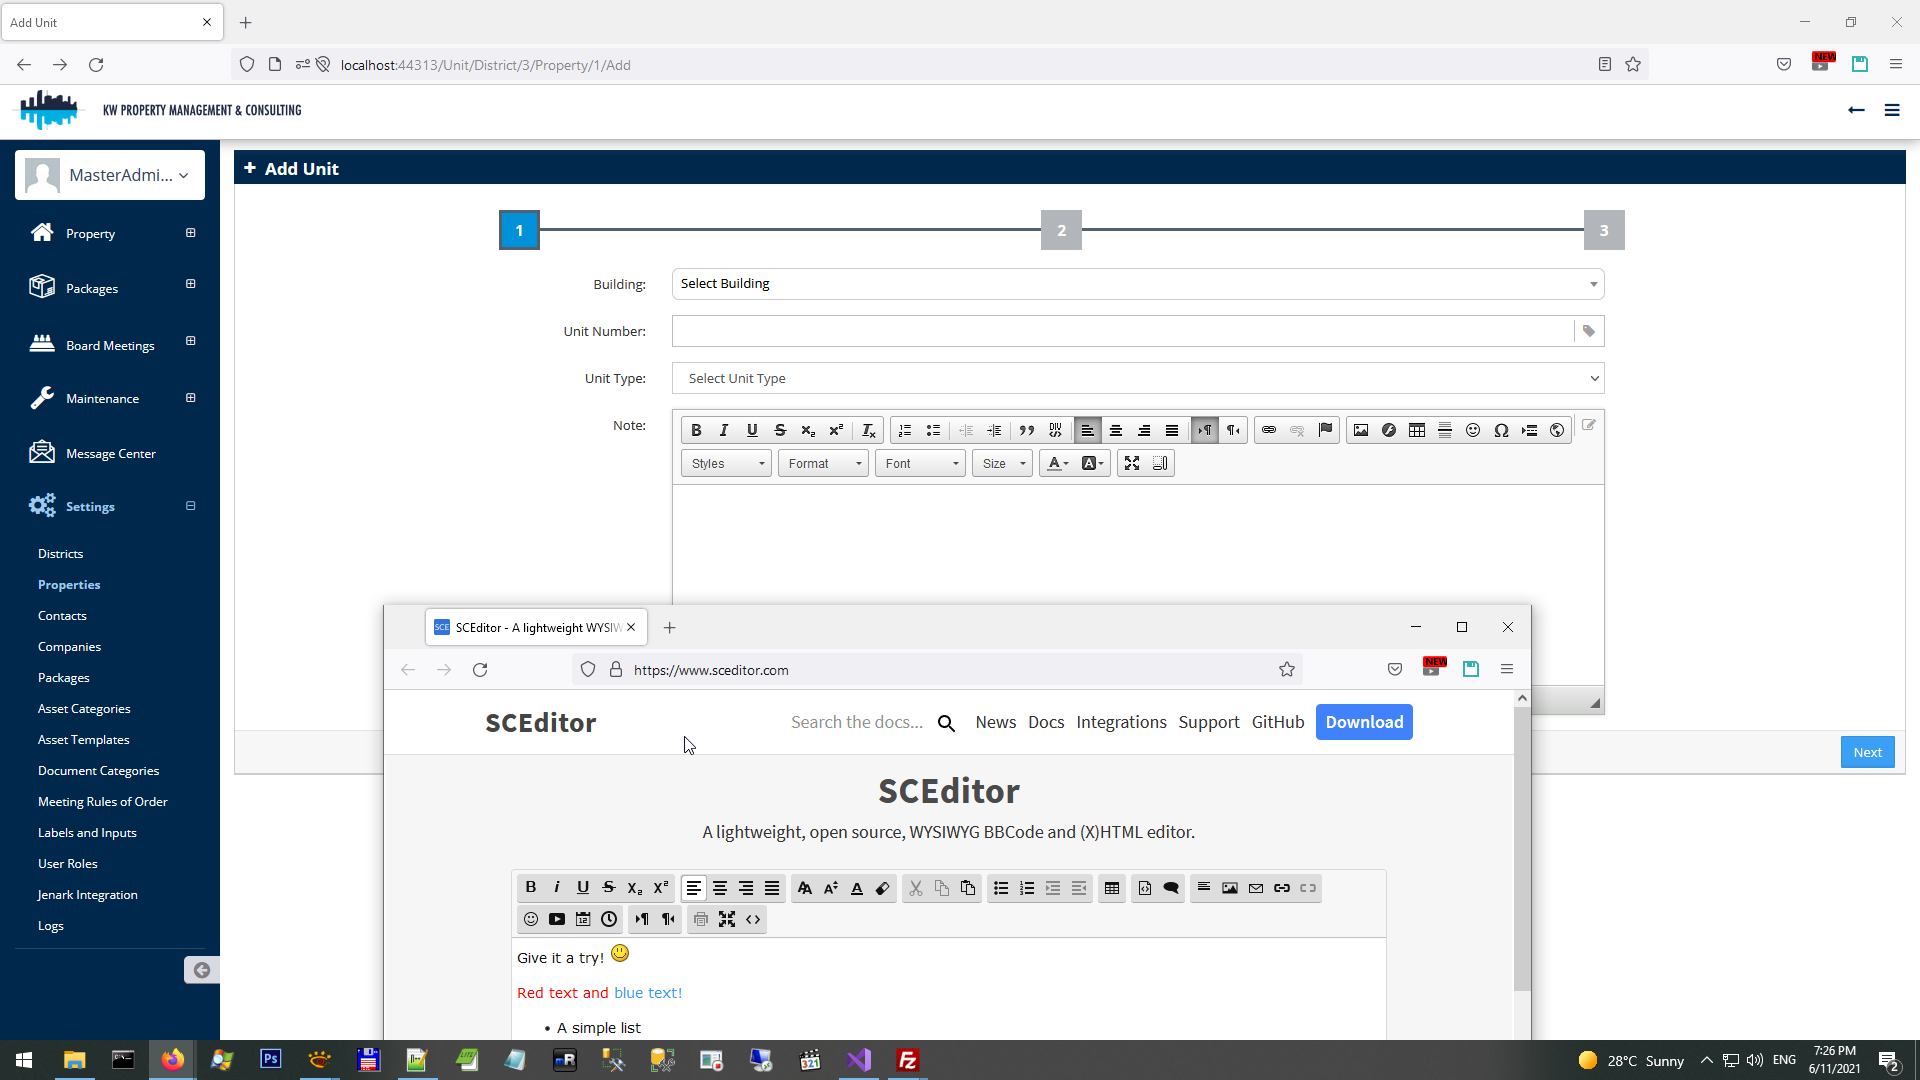The image size is (1920, 1080).
Task: Open the Districts settings menu item
Action: pyautogui.click(x=60, y=553)
